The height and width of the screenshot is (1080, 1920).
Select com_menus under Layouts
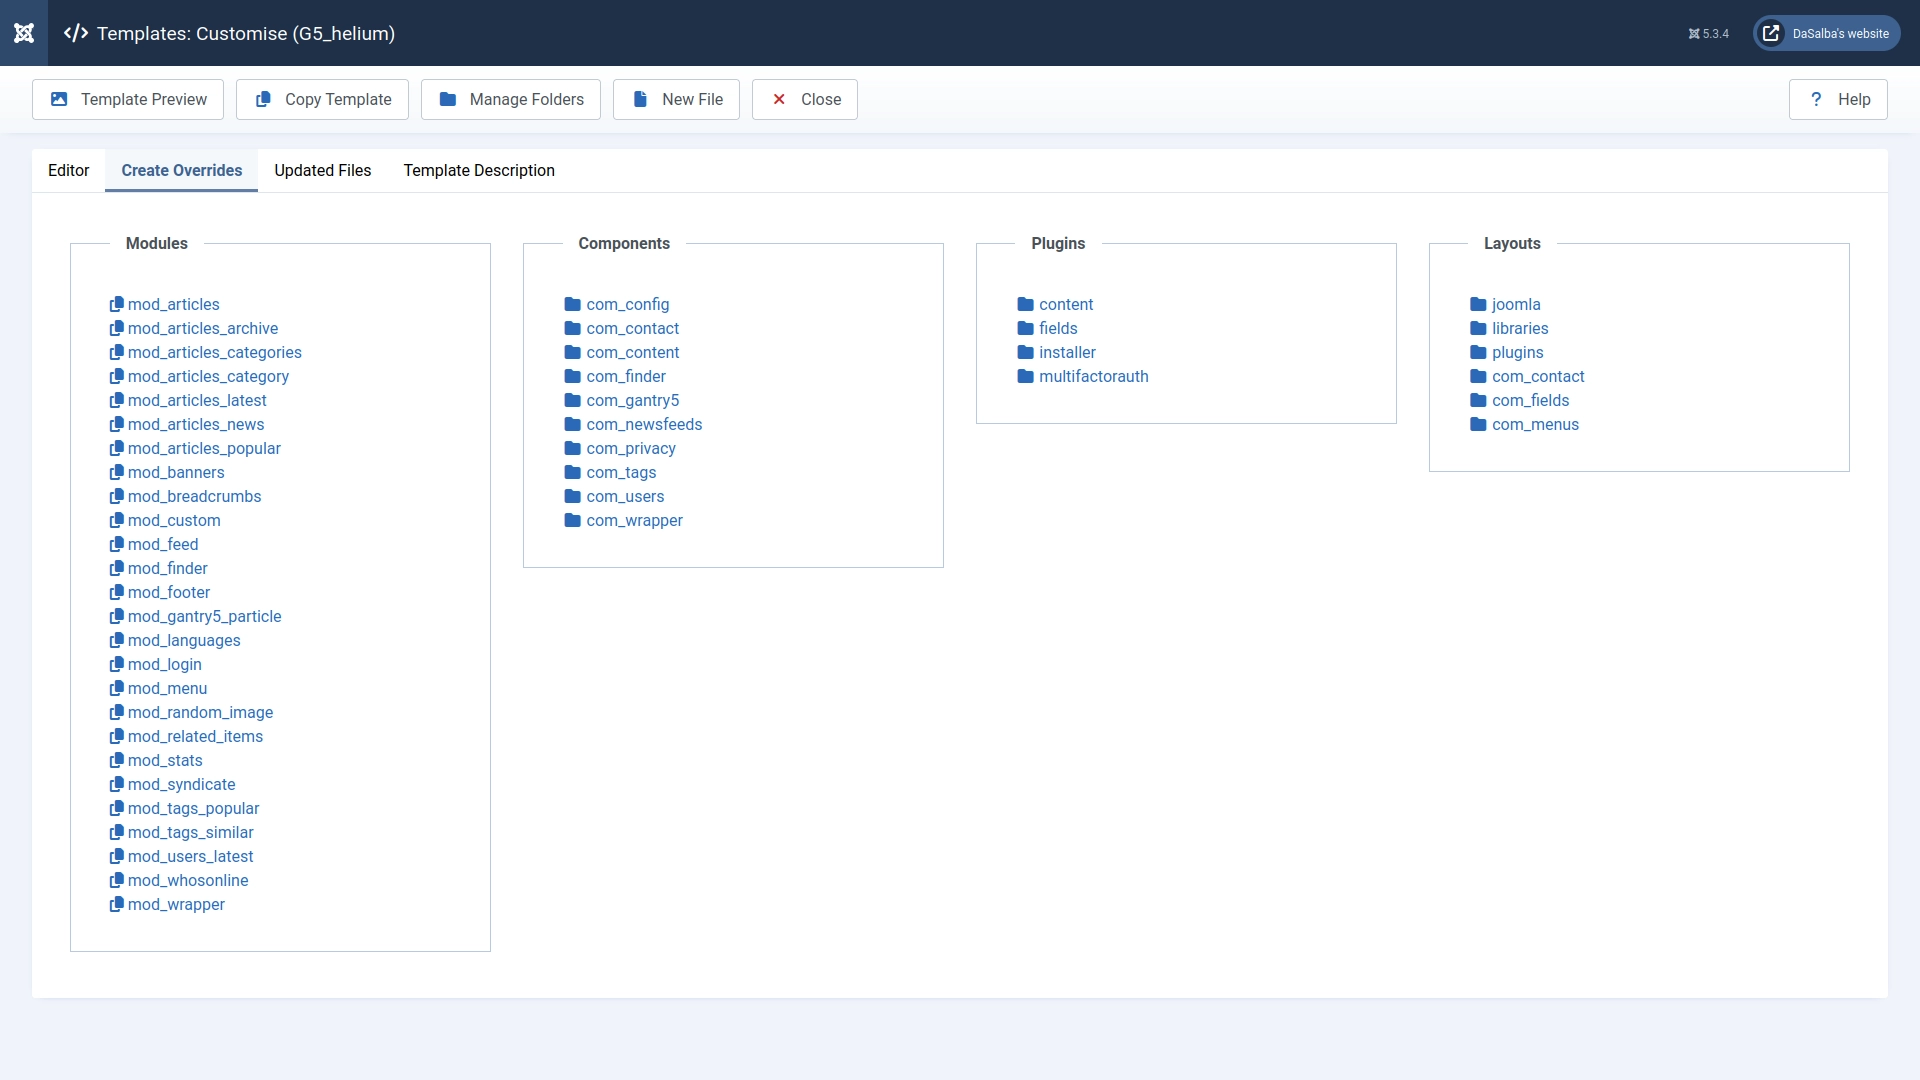point(1535,424)
